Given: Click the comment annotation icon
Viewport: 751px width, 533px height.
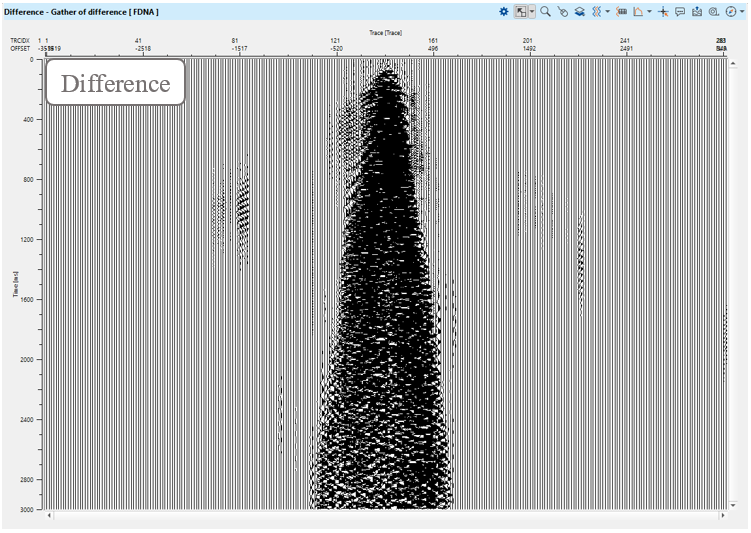Looking at the screenshot, I should pos(680,11).
